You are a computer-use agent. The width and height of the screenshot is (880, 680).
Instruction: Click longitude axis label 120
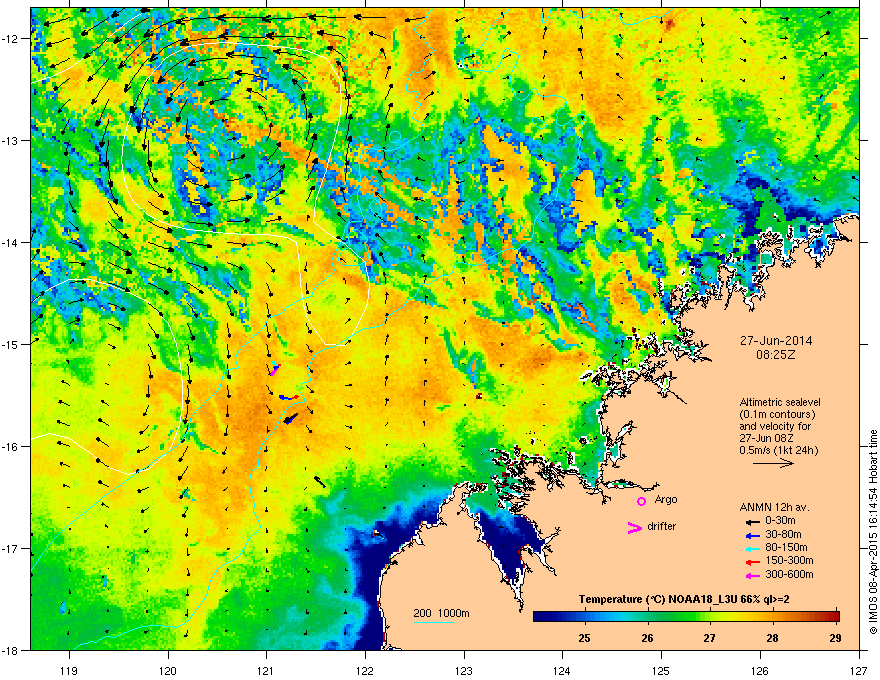pos(168,670)
